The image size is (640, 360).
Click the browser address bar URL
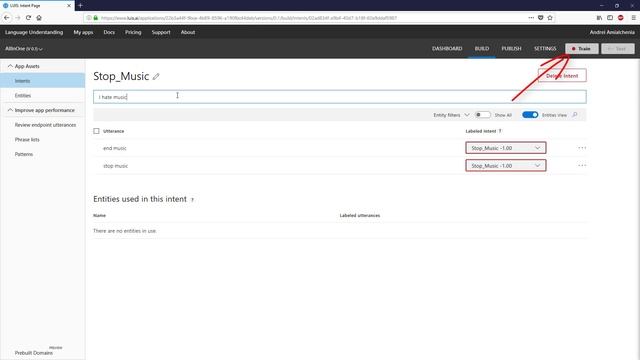[x=249, y=18]
